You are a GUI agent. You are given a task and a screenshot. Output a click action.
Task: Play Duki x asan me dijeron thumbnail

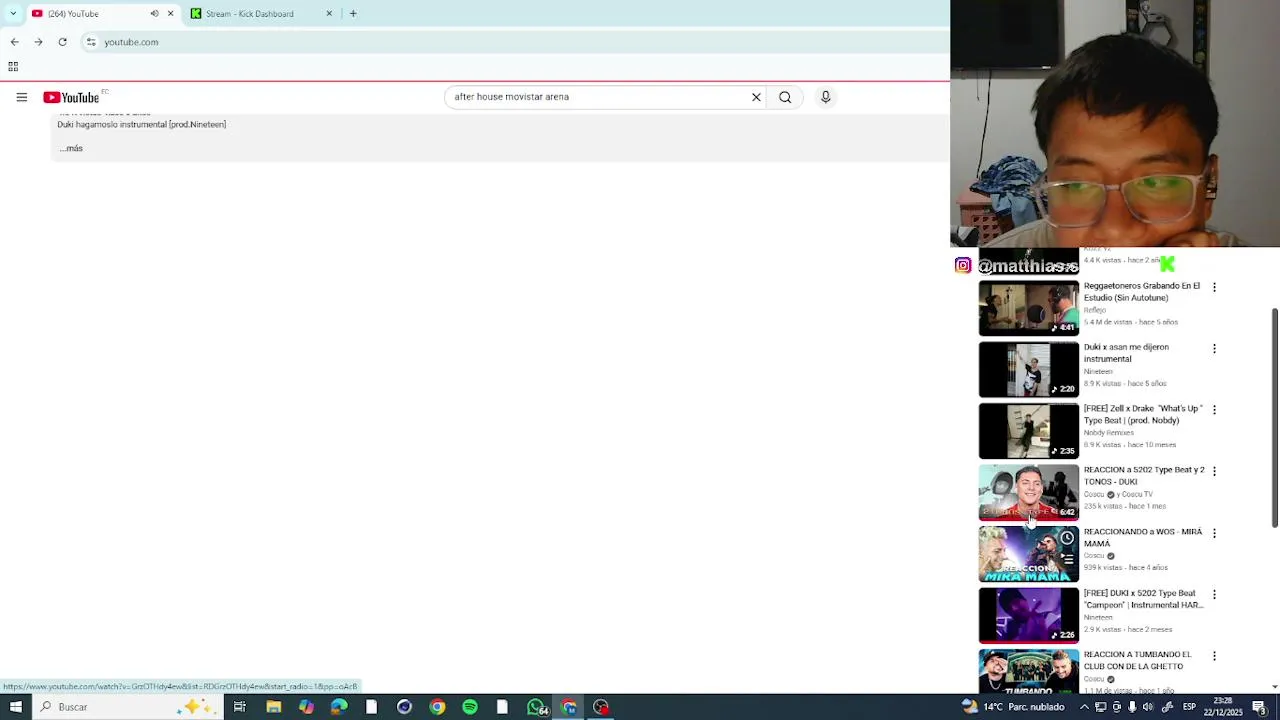coord(1028,370)
